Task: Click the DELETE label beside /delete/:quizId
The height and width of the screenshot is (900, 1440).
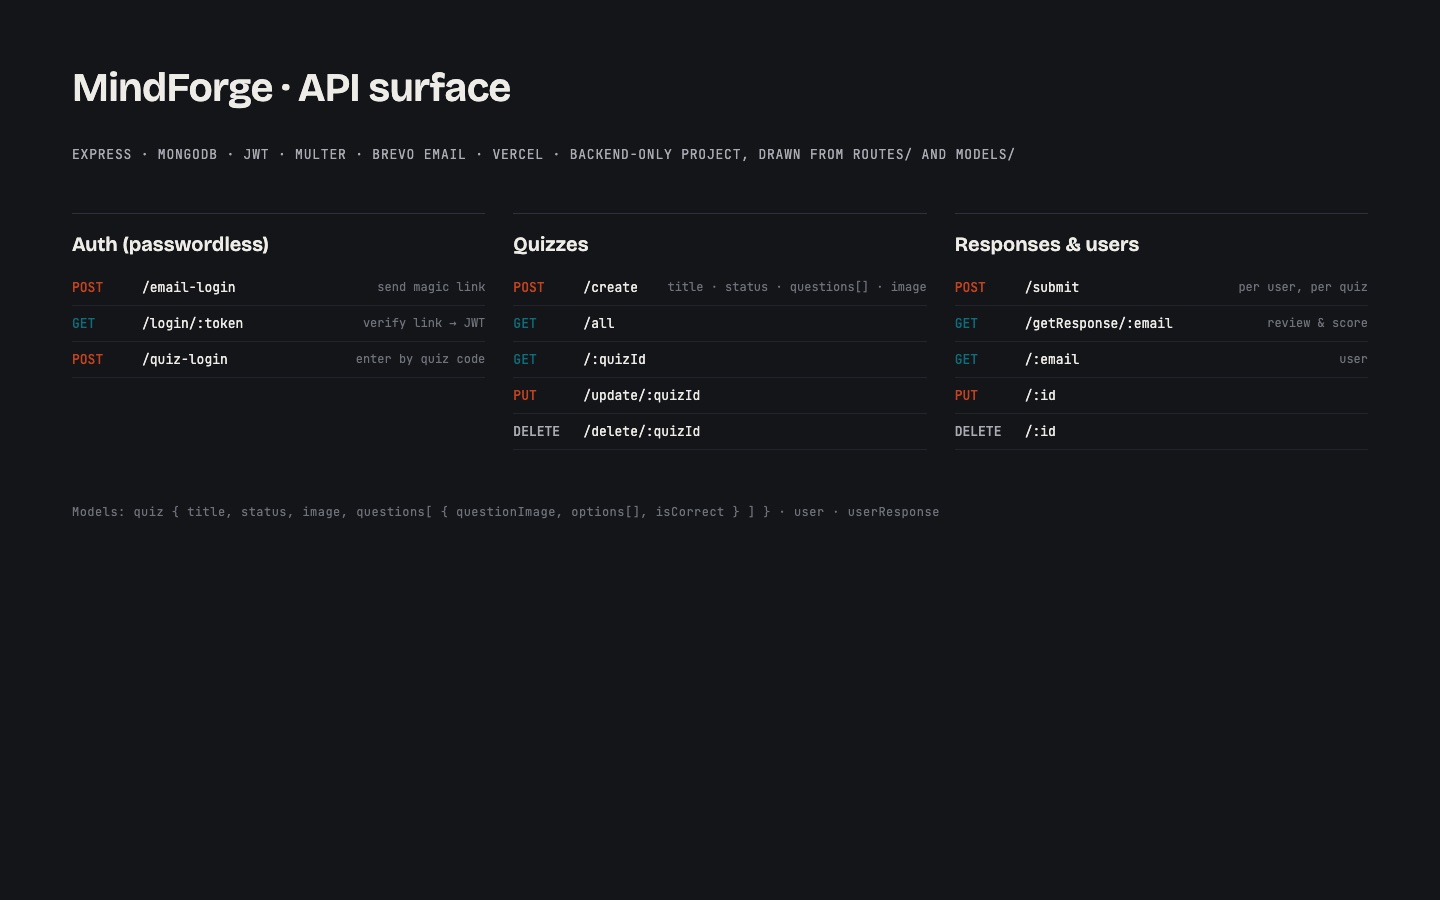Action: pos(536,431)
